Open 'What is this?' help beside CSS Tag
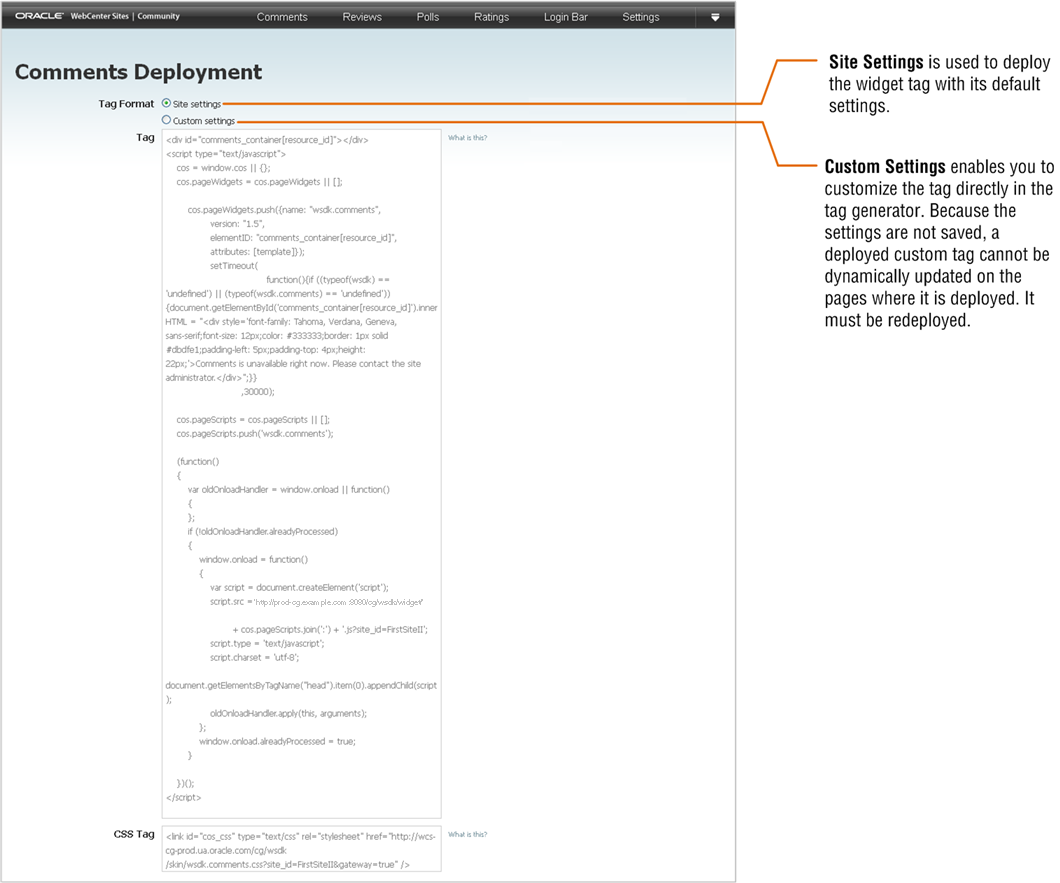The width and height of the screenshot is (1060, 883). tap(467, 834)
